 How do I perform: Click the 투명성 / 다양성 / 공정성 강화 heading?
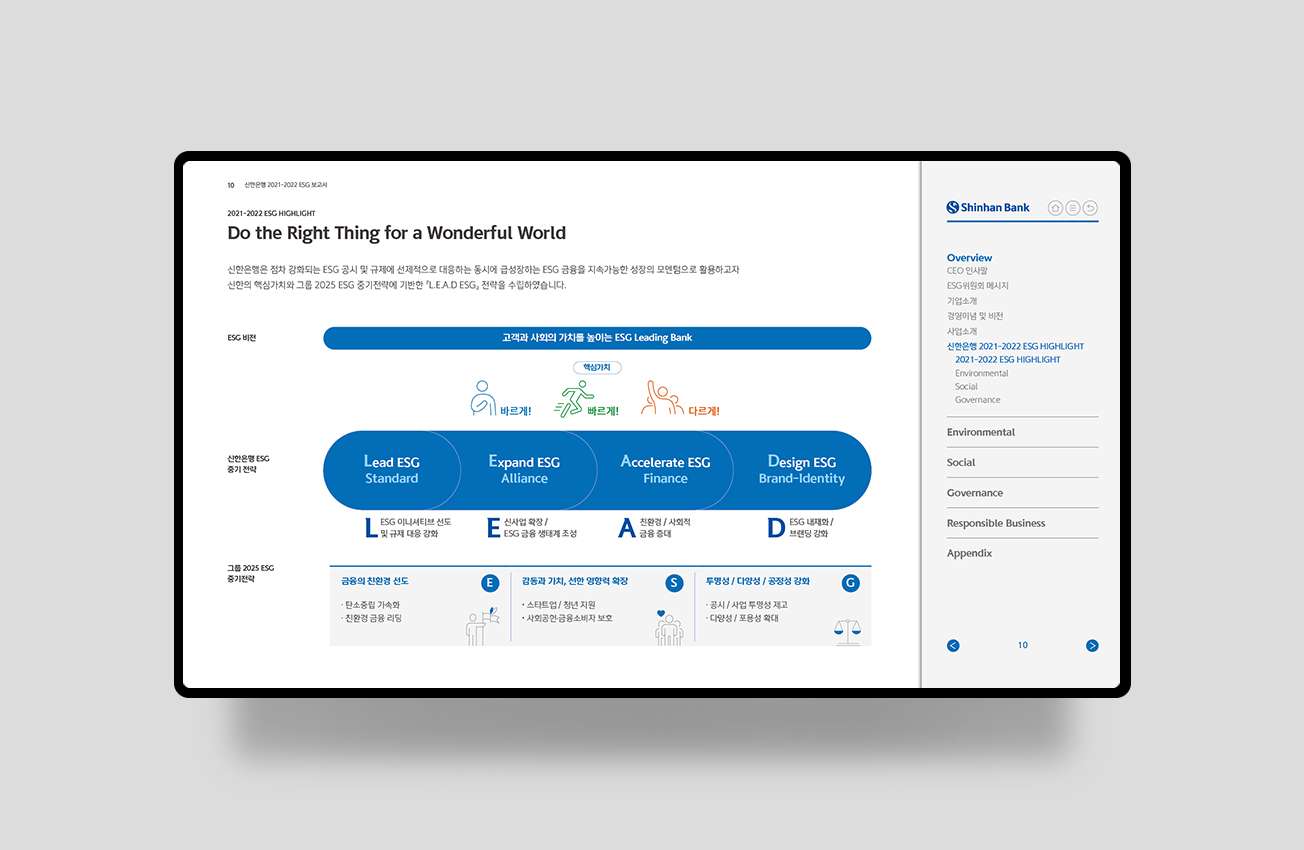point(758,581)
